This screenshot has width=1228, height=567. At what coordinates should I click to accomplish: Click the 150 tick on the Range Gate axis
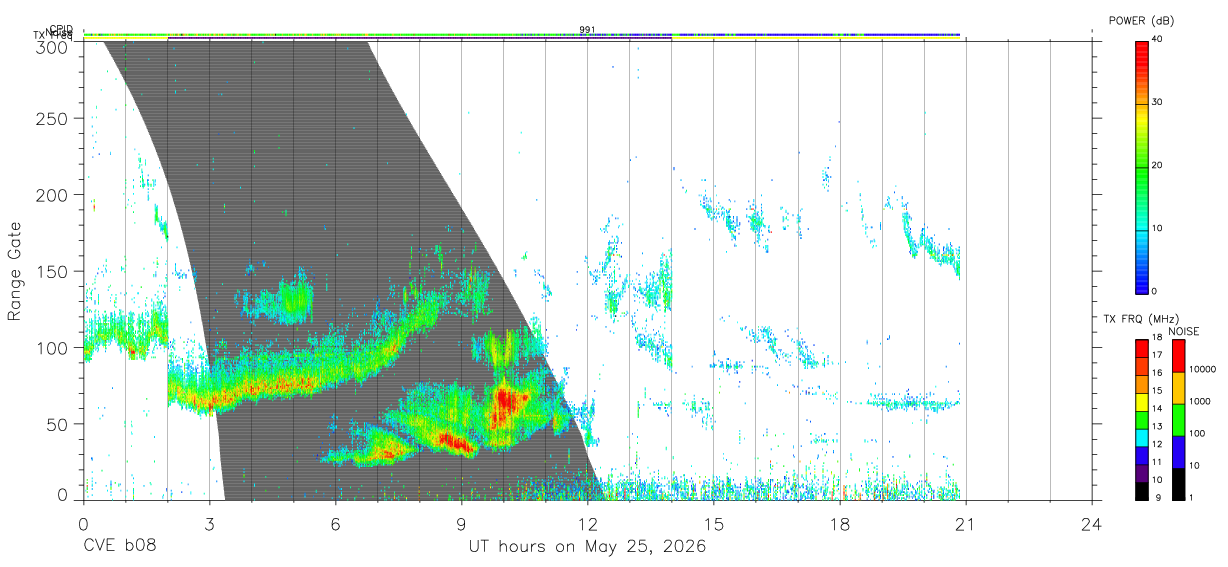[52, 271]
